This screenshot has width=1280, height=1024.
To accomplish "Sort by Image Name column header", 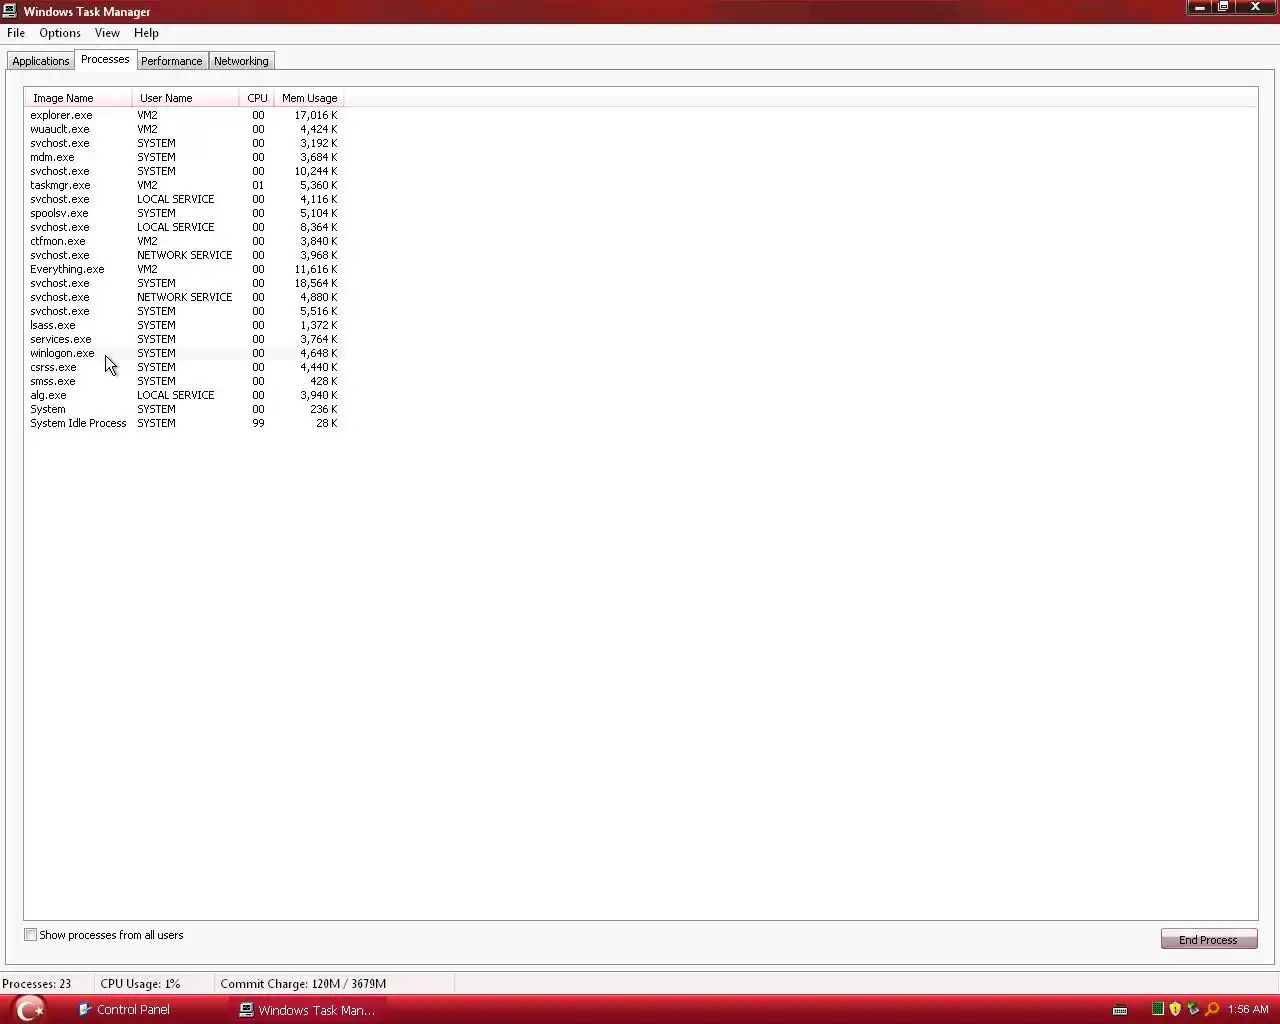I will [78, 98].
